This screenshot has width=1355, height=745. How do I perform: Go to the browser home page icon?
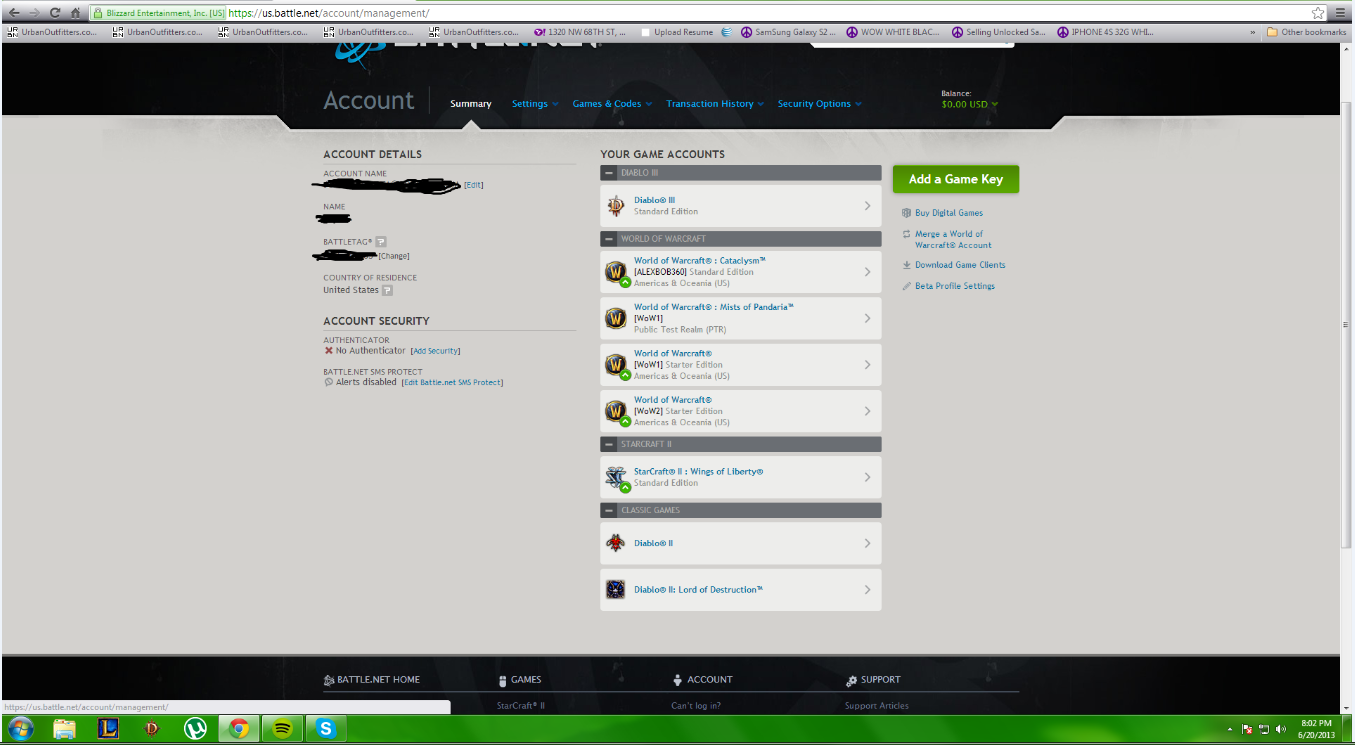click(x=75, y=13)
